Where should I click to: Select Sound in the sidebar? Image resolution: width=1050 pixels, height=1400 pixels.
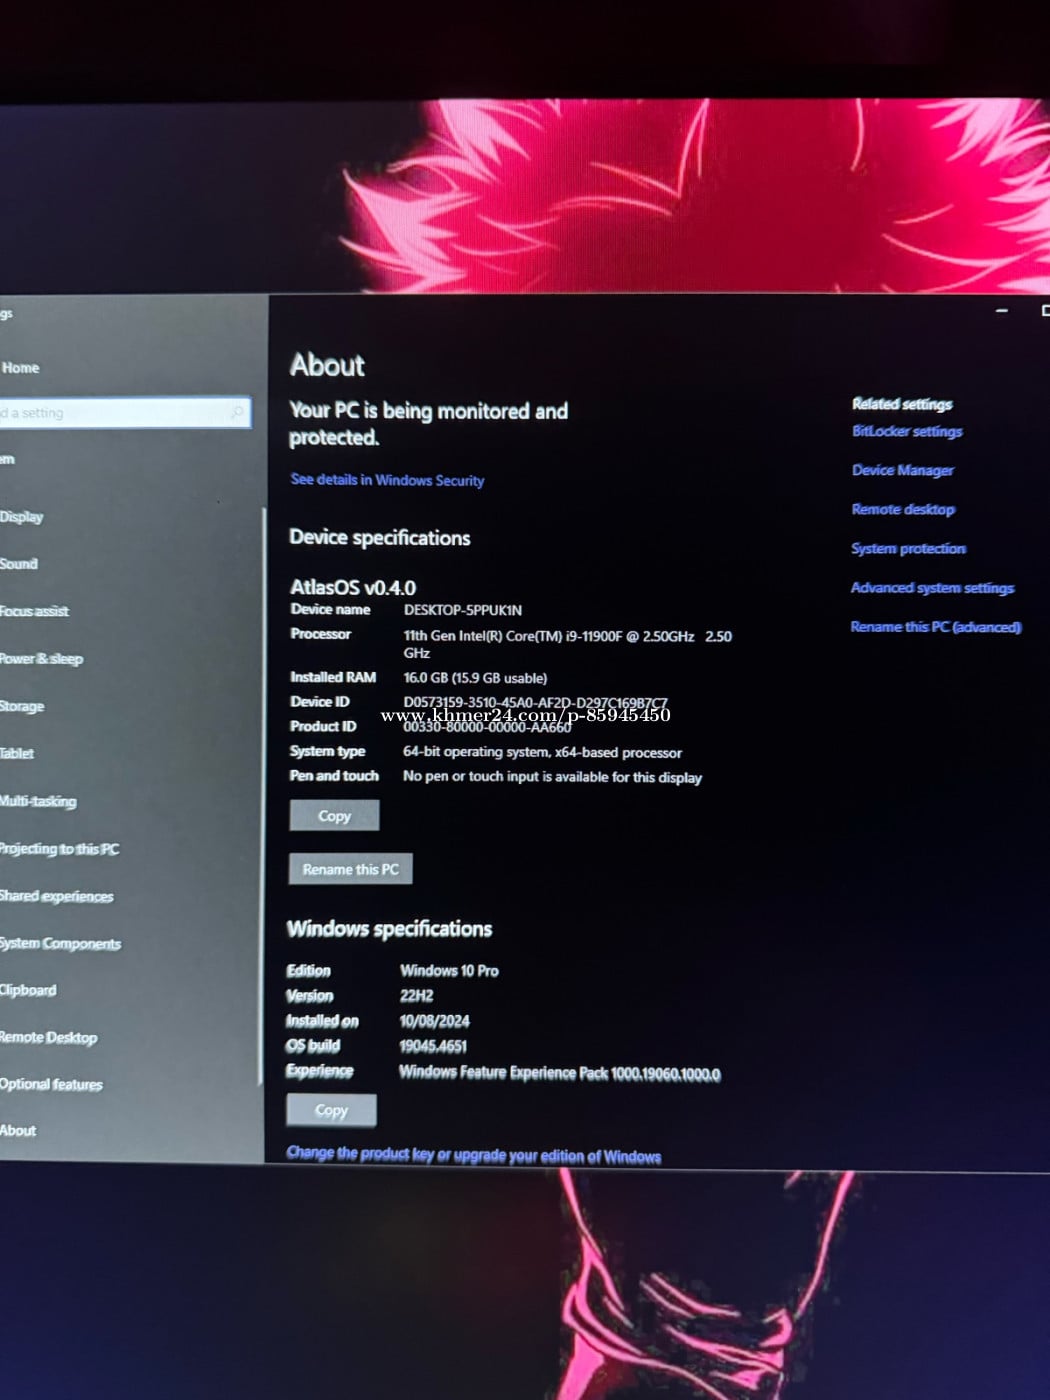[x=19, y=564]
